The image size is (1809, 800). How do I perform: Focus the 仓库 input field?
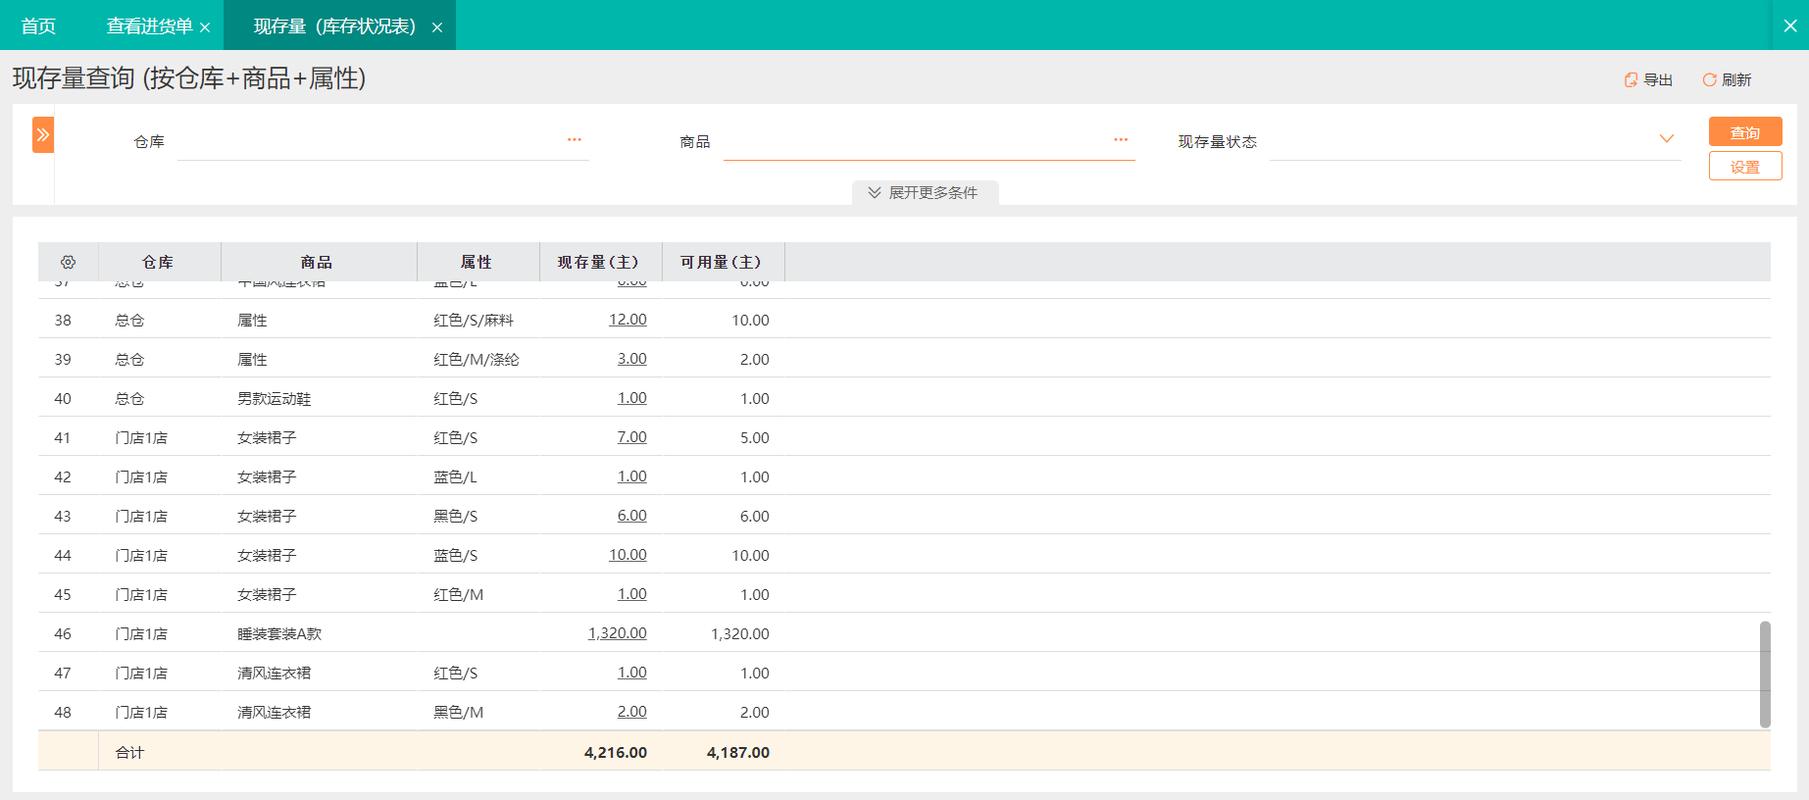point(383,141)
